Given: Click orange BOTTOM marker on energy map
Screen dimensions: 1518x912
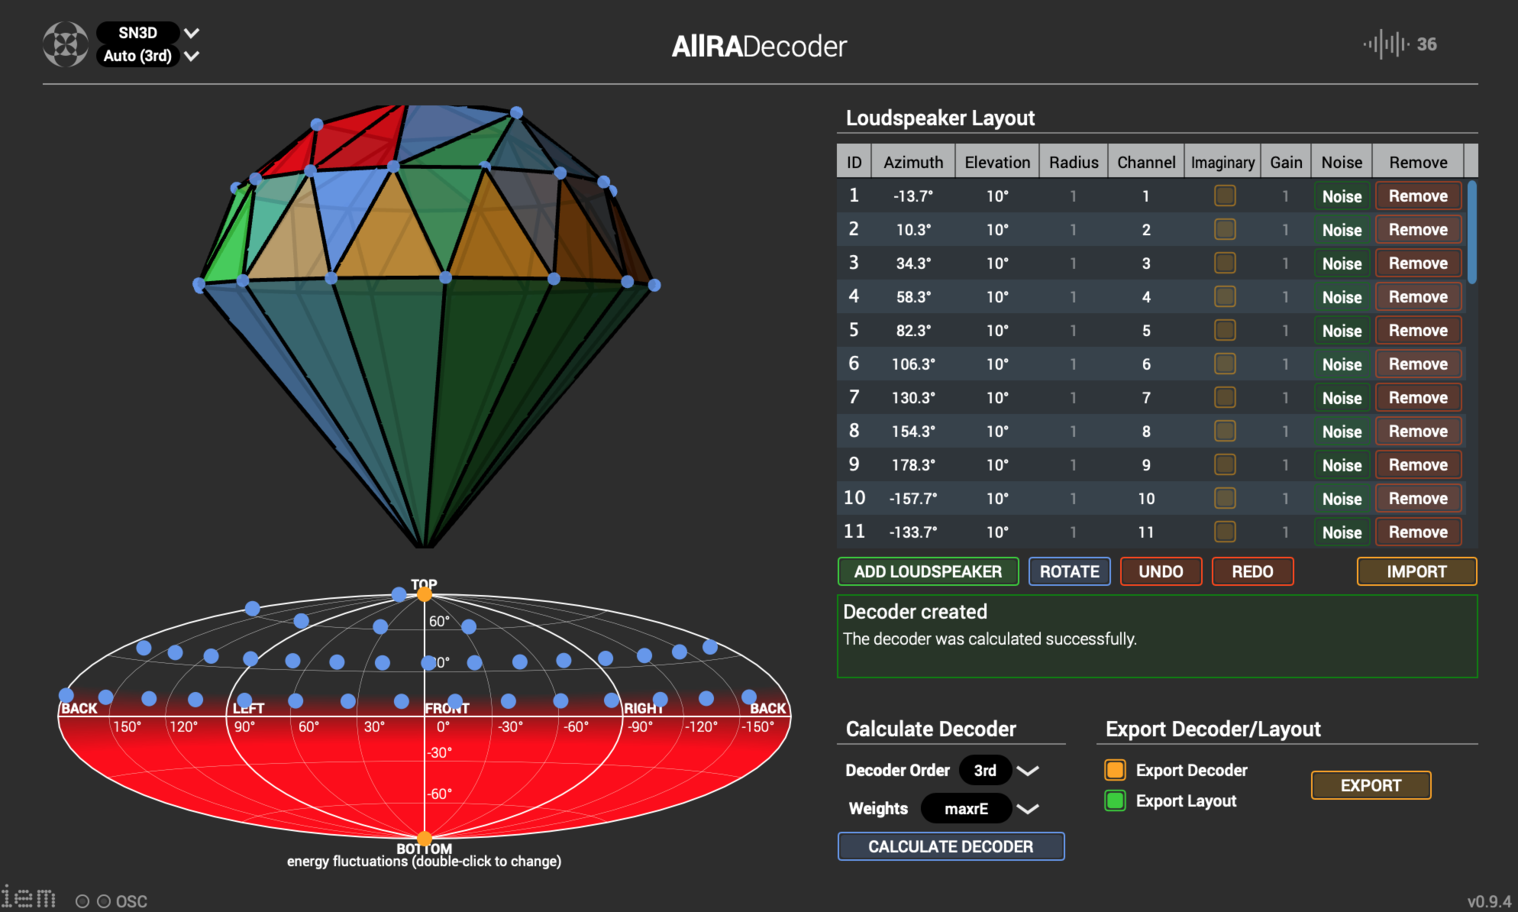Looking at the screenshot, I should click(x=425, y=838).
